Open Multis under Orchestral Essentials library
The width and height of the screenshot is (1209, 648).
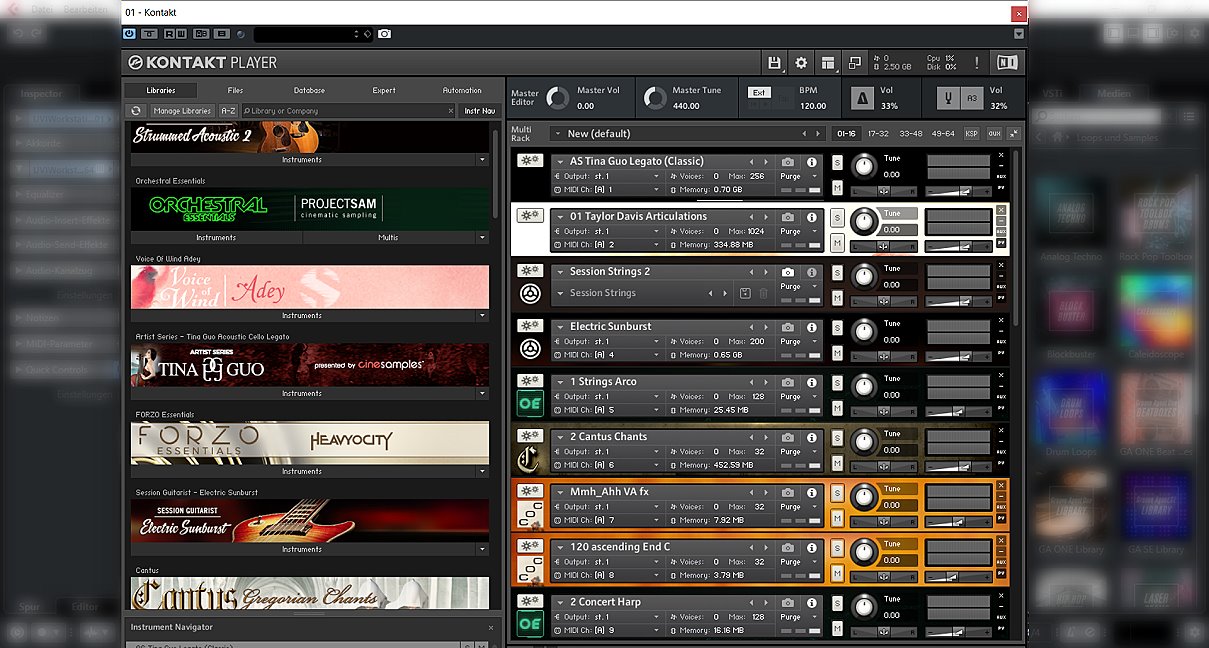pyautogui.click(x=389, y=238)
